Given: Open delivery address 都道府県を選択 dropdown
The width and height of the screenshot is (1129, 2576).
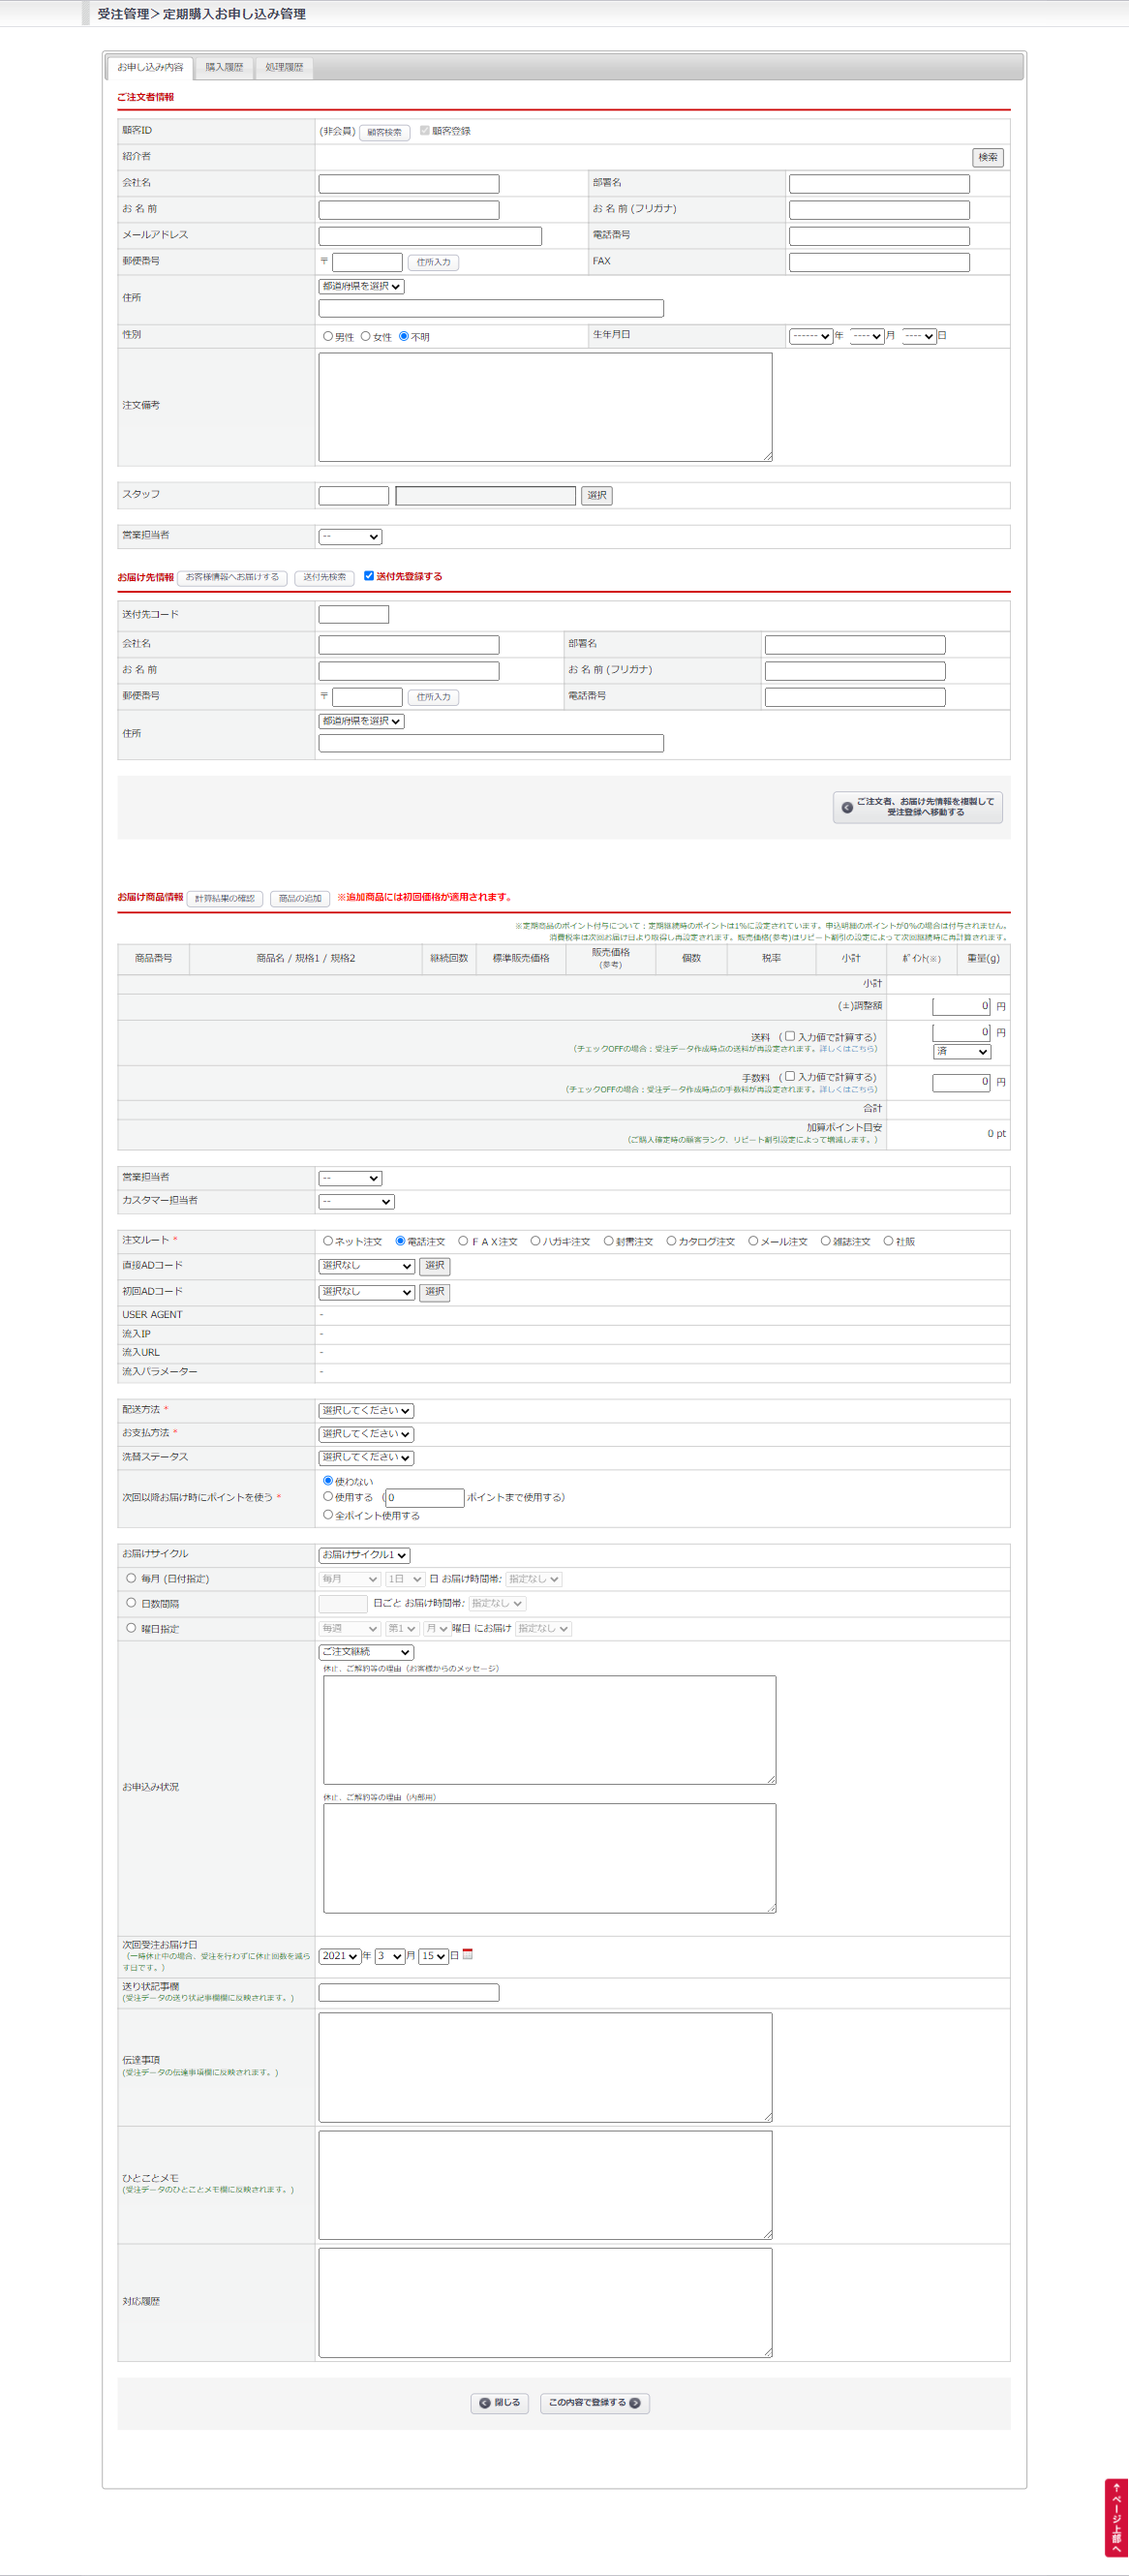Looking at the screenshot, I should click(361, 721).
